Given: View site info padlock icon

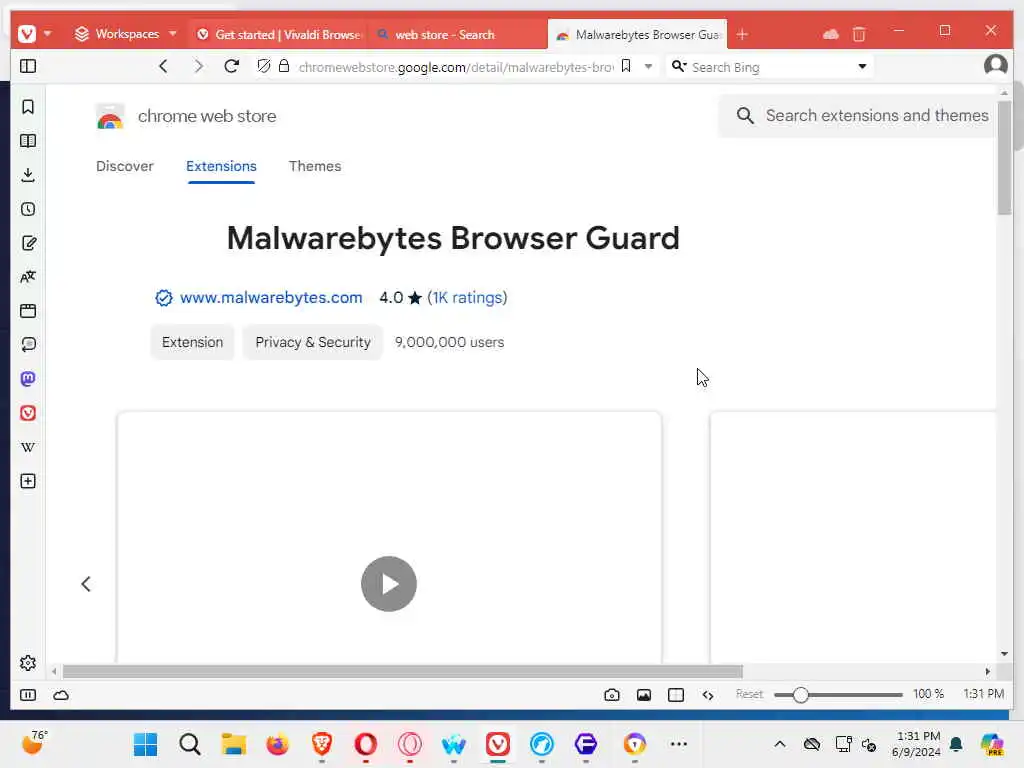Looking at the screenshot, I should 284,66.
